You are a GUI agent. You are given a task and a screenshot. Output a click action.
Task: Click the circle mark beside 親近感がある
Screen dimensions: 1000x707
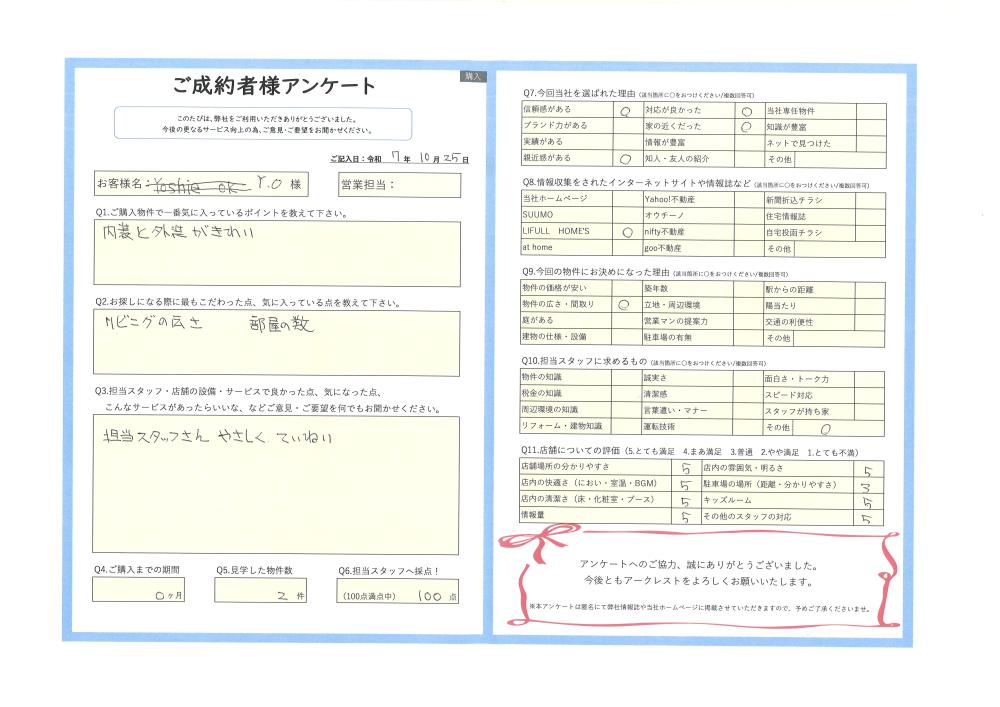[625, 159]
